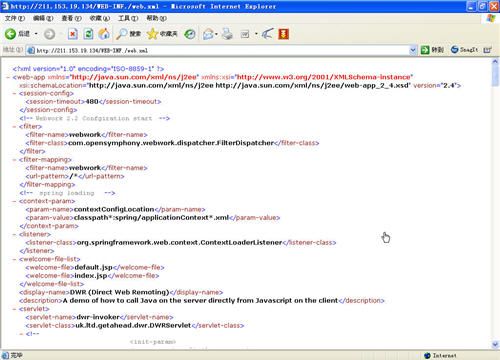Click the green Go (转到) button
The height and width of the screenshot is (360, 500).
(x=432, y=50)
